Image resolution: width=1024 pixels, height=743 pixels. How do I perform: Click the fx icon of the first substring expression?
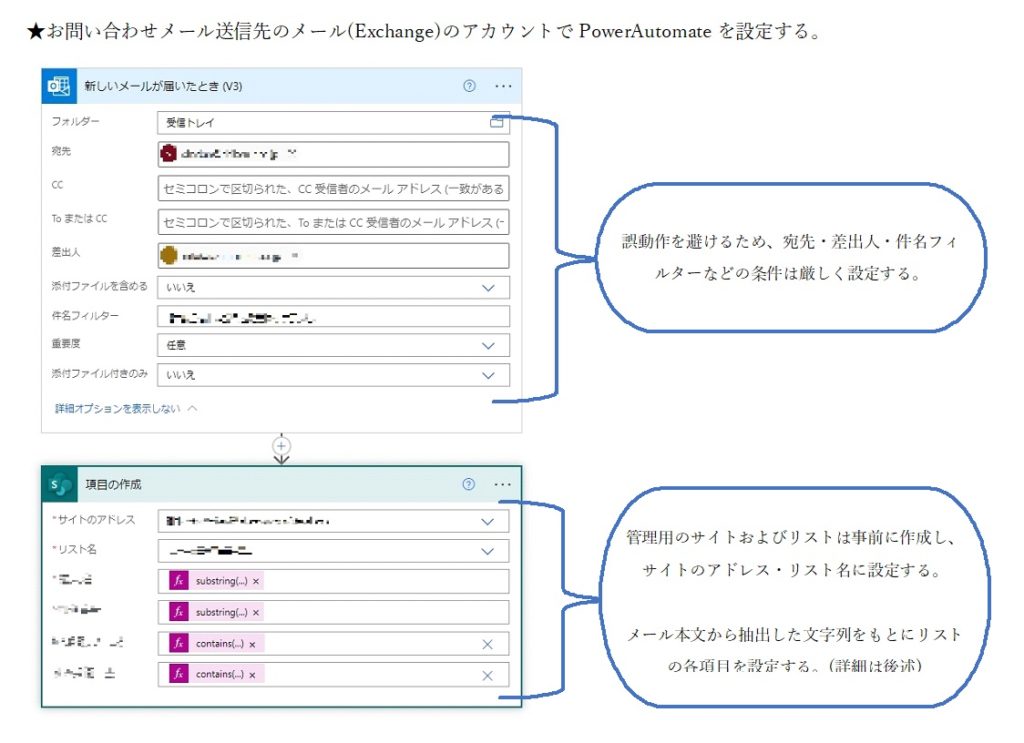tap(179, 581)
